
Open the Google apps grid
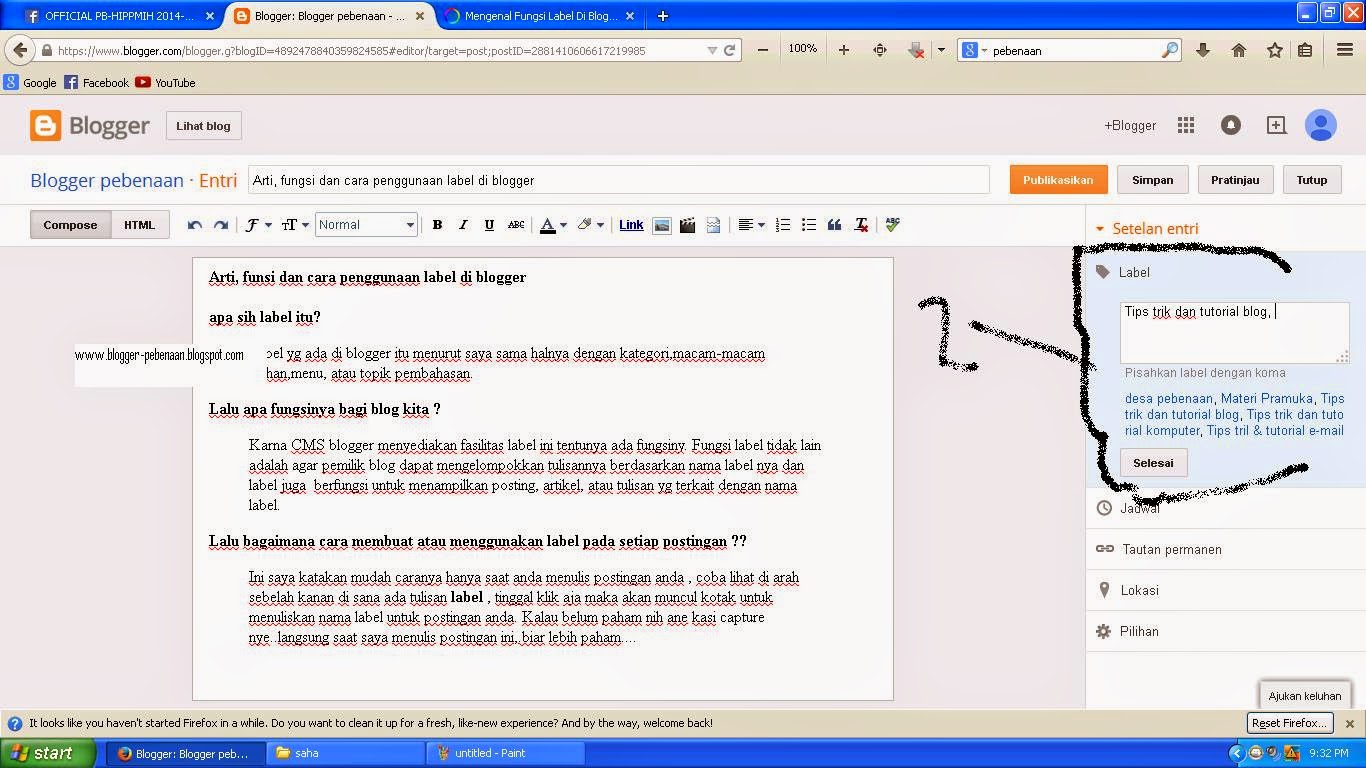point(1186,125)
